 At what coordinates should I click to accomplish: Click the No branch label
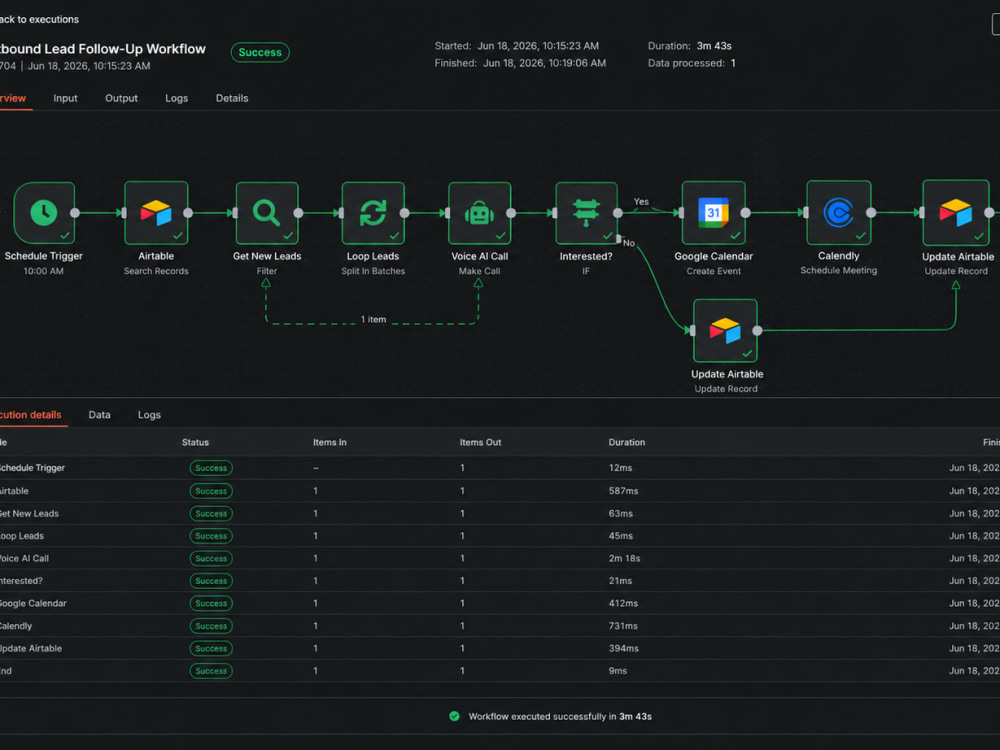(629, 243)
